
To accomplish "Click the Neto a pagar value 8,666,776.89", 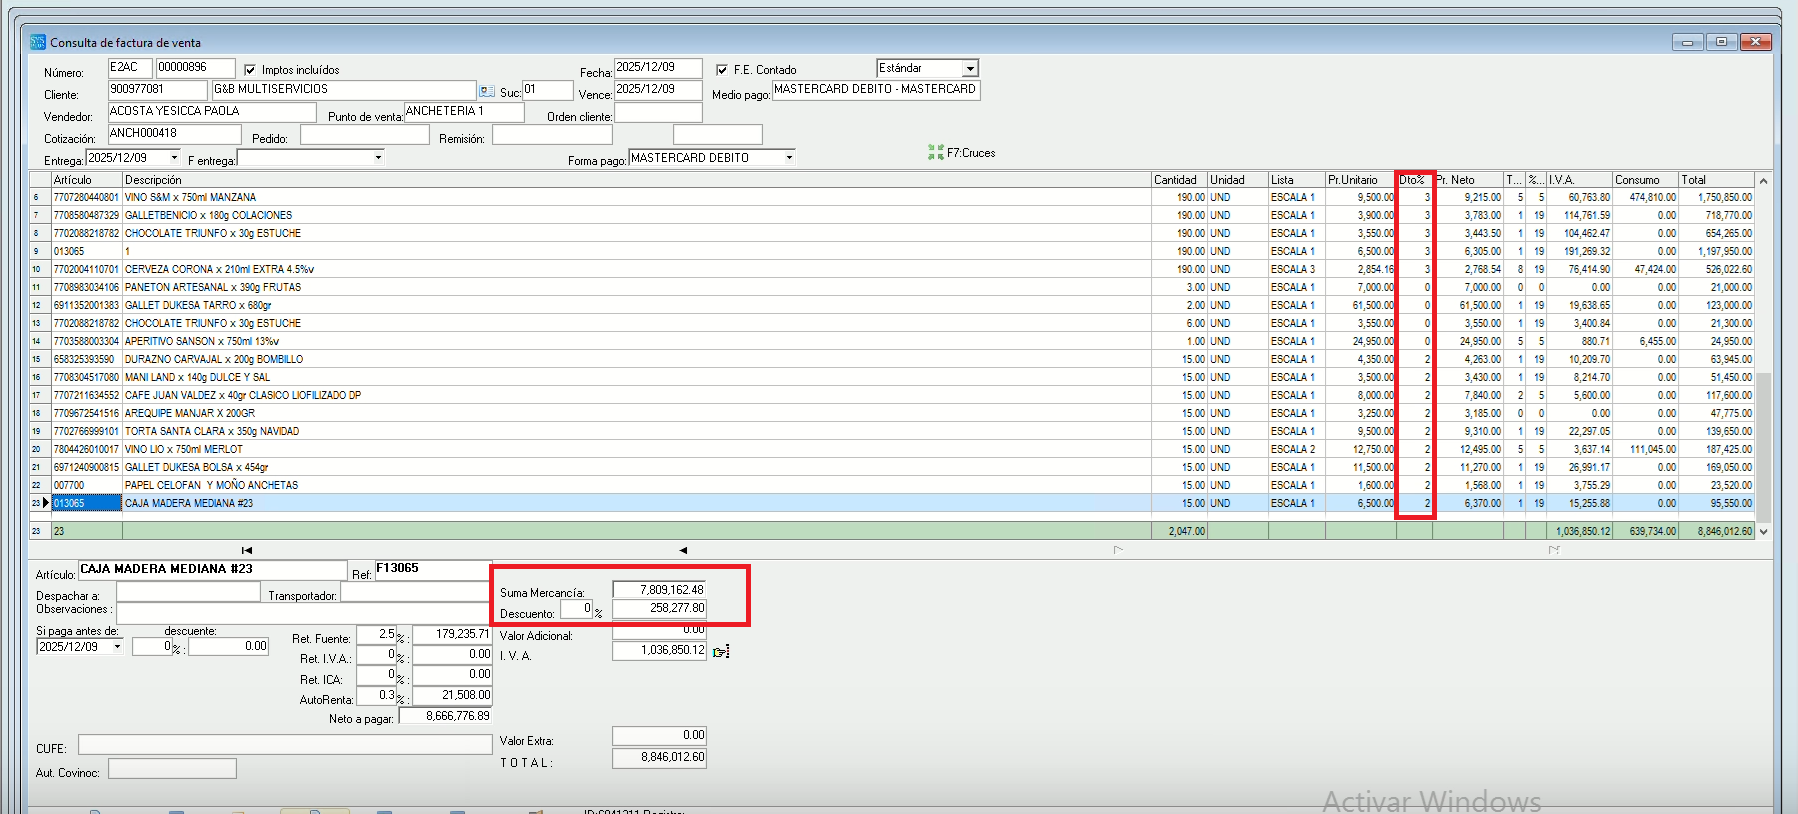I will pyautogui.click(x=445, y=716).
